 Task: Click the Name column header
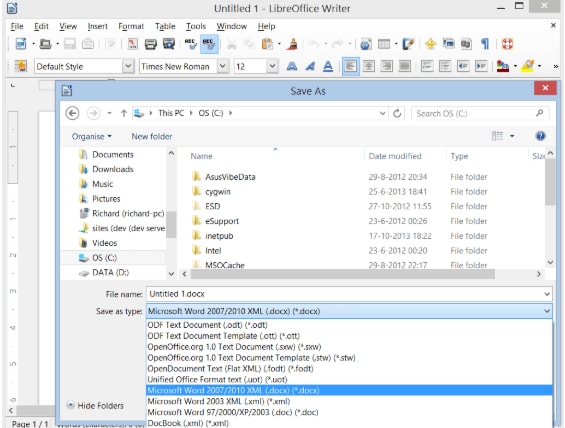[201, 156]
